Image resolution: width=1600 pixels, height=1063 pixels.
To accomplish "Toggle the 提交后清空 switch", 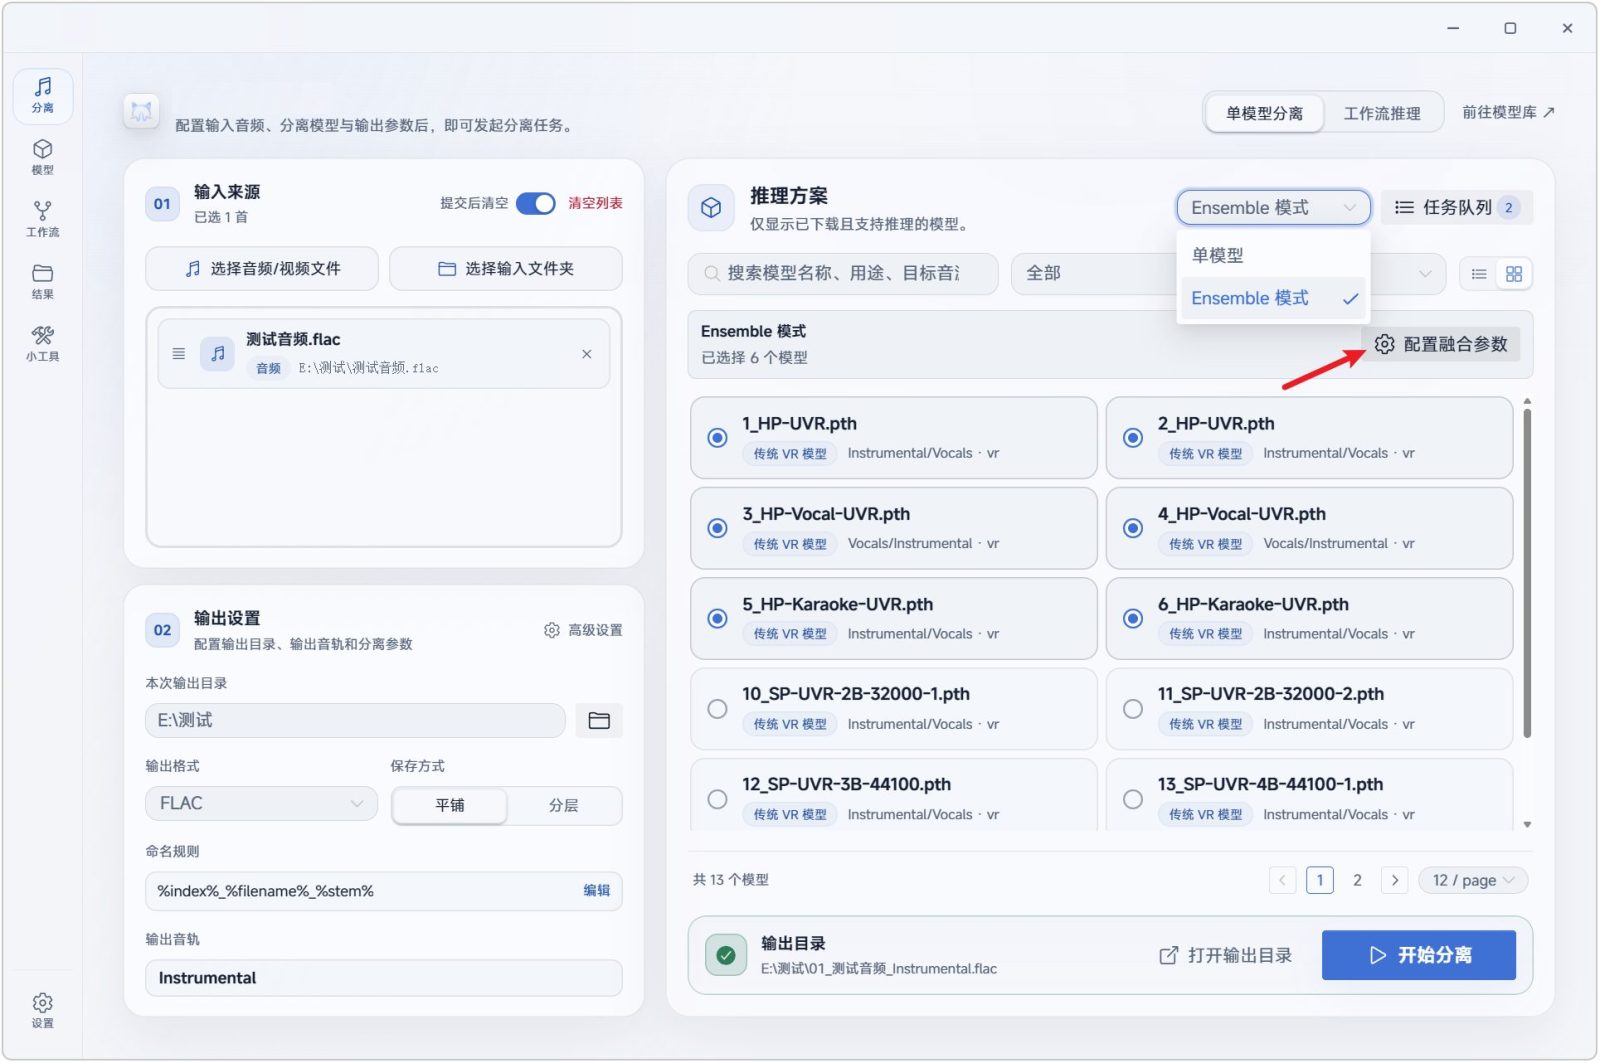I will [x=536, y=203].
